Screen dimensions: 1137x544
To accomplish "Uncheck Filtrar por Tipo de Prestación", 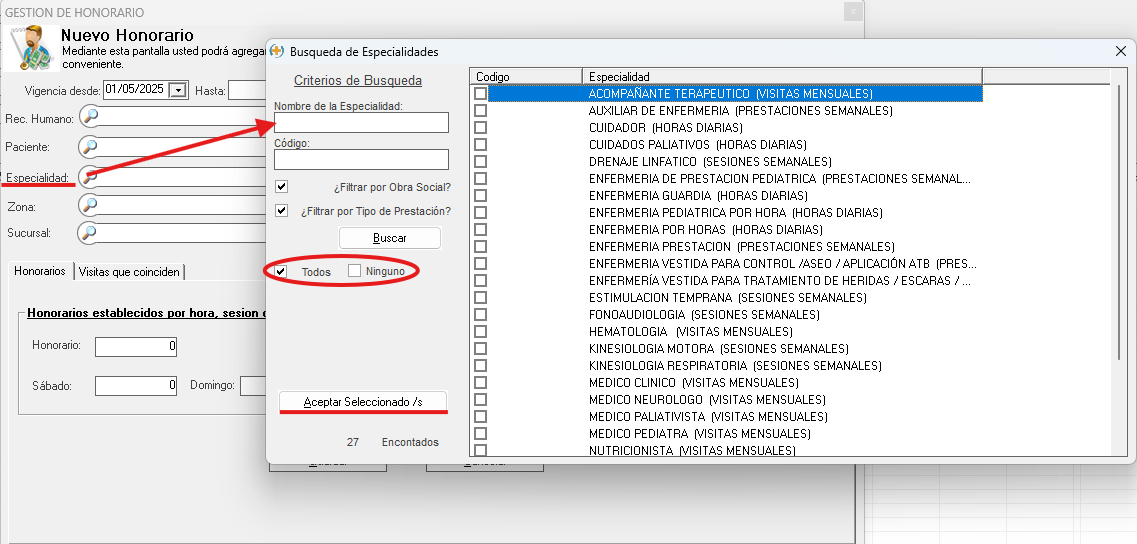I will (x=282, y=211).
